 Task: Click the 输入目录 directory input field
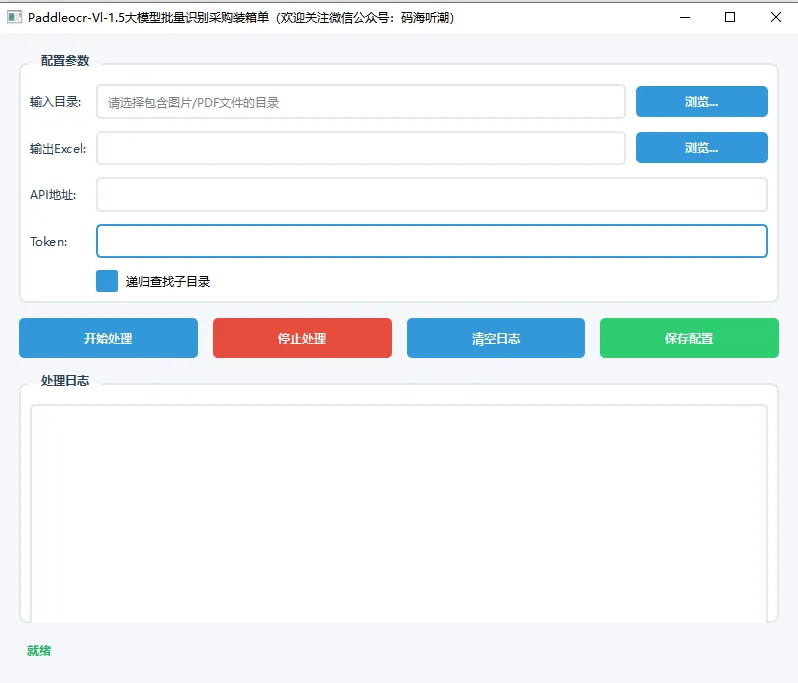coord(361,102)
